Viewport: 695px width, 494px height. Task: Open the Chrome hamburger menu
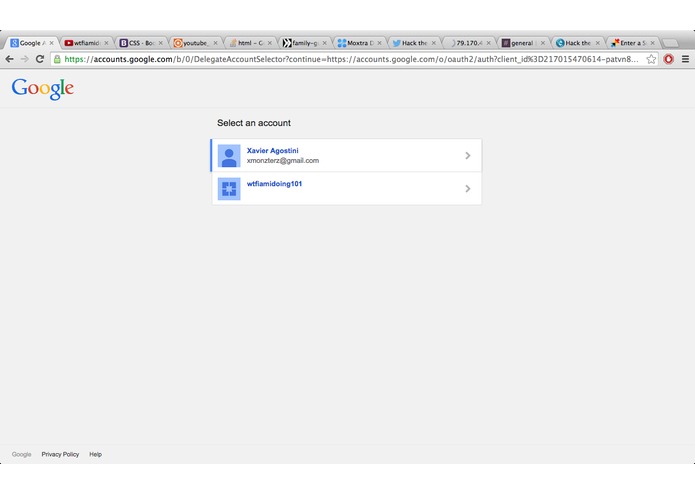(685, 59)
